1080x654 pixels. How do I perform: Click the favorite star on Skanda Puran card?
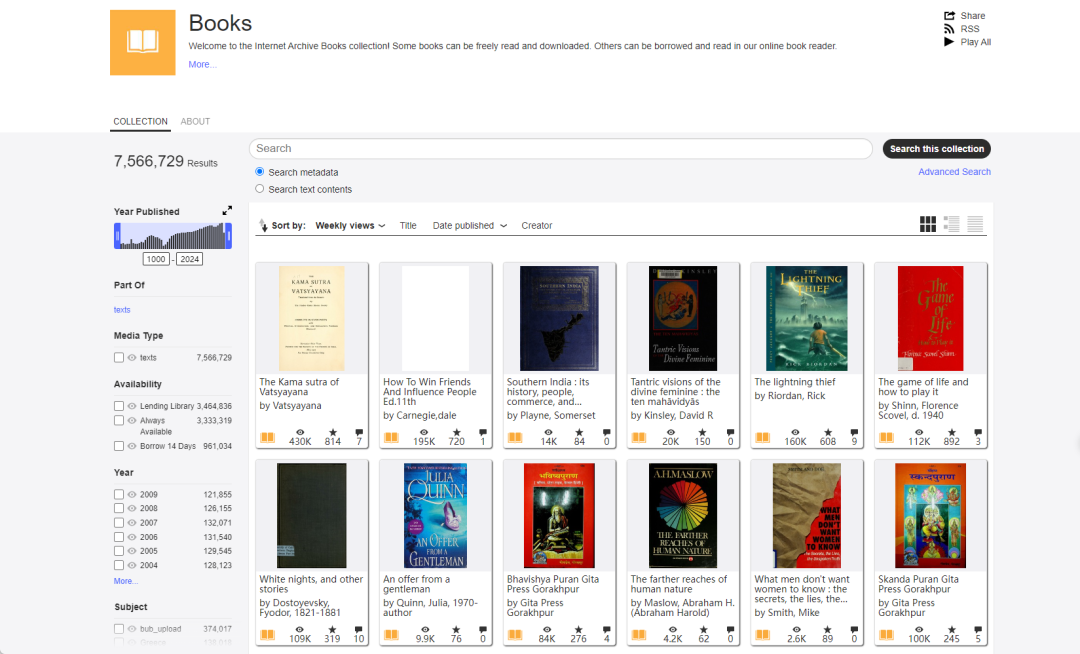(x=952, y=630)
